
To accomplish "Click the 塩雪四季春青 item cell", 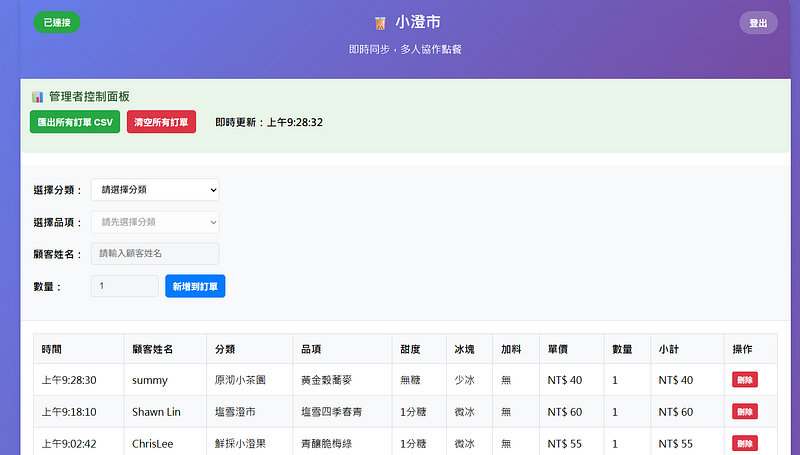I will tap(342, 412).
